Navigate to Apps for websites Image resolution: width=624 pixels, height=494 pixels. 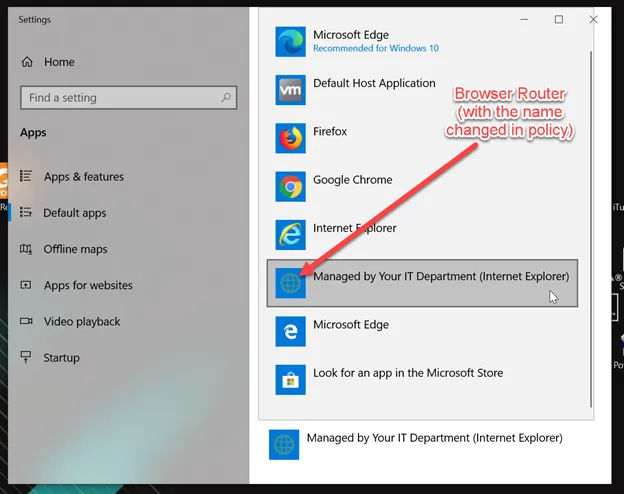(x=88, y=285)
